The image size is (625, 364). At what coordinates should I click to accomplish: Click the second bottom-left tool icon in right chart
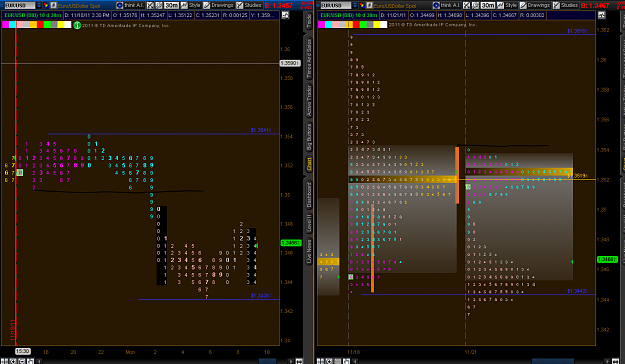[329, 361]
